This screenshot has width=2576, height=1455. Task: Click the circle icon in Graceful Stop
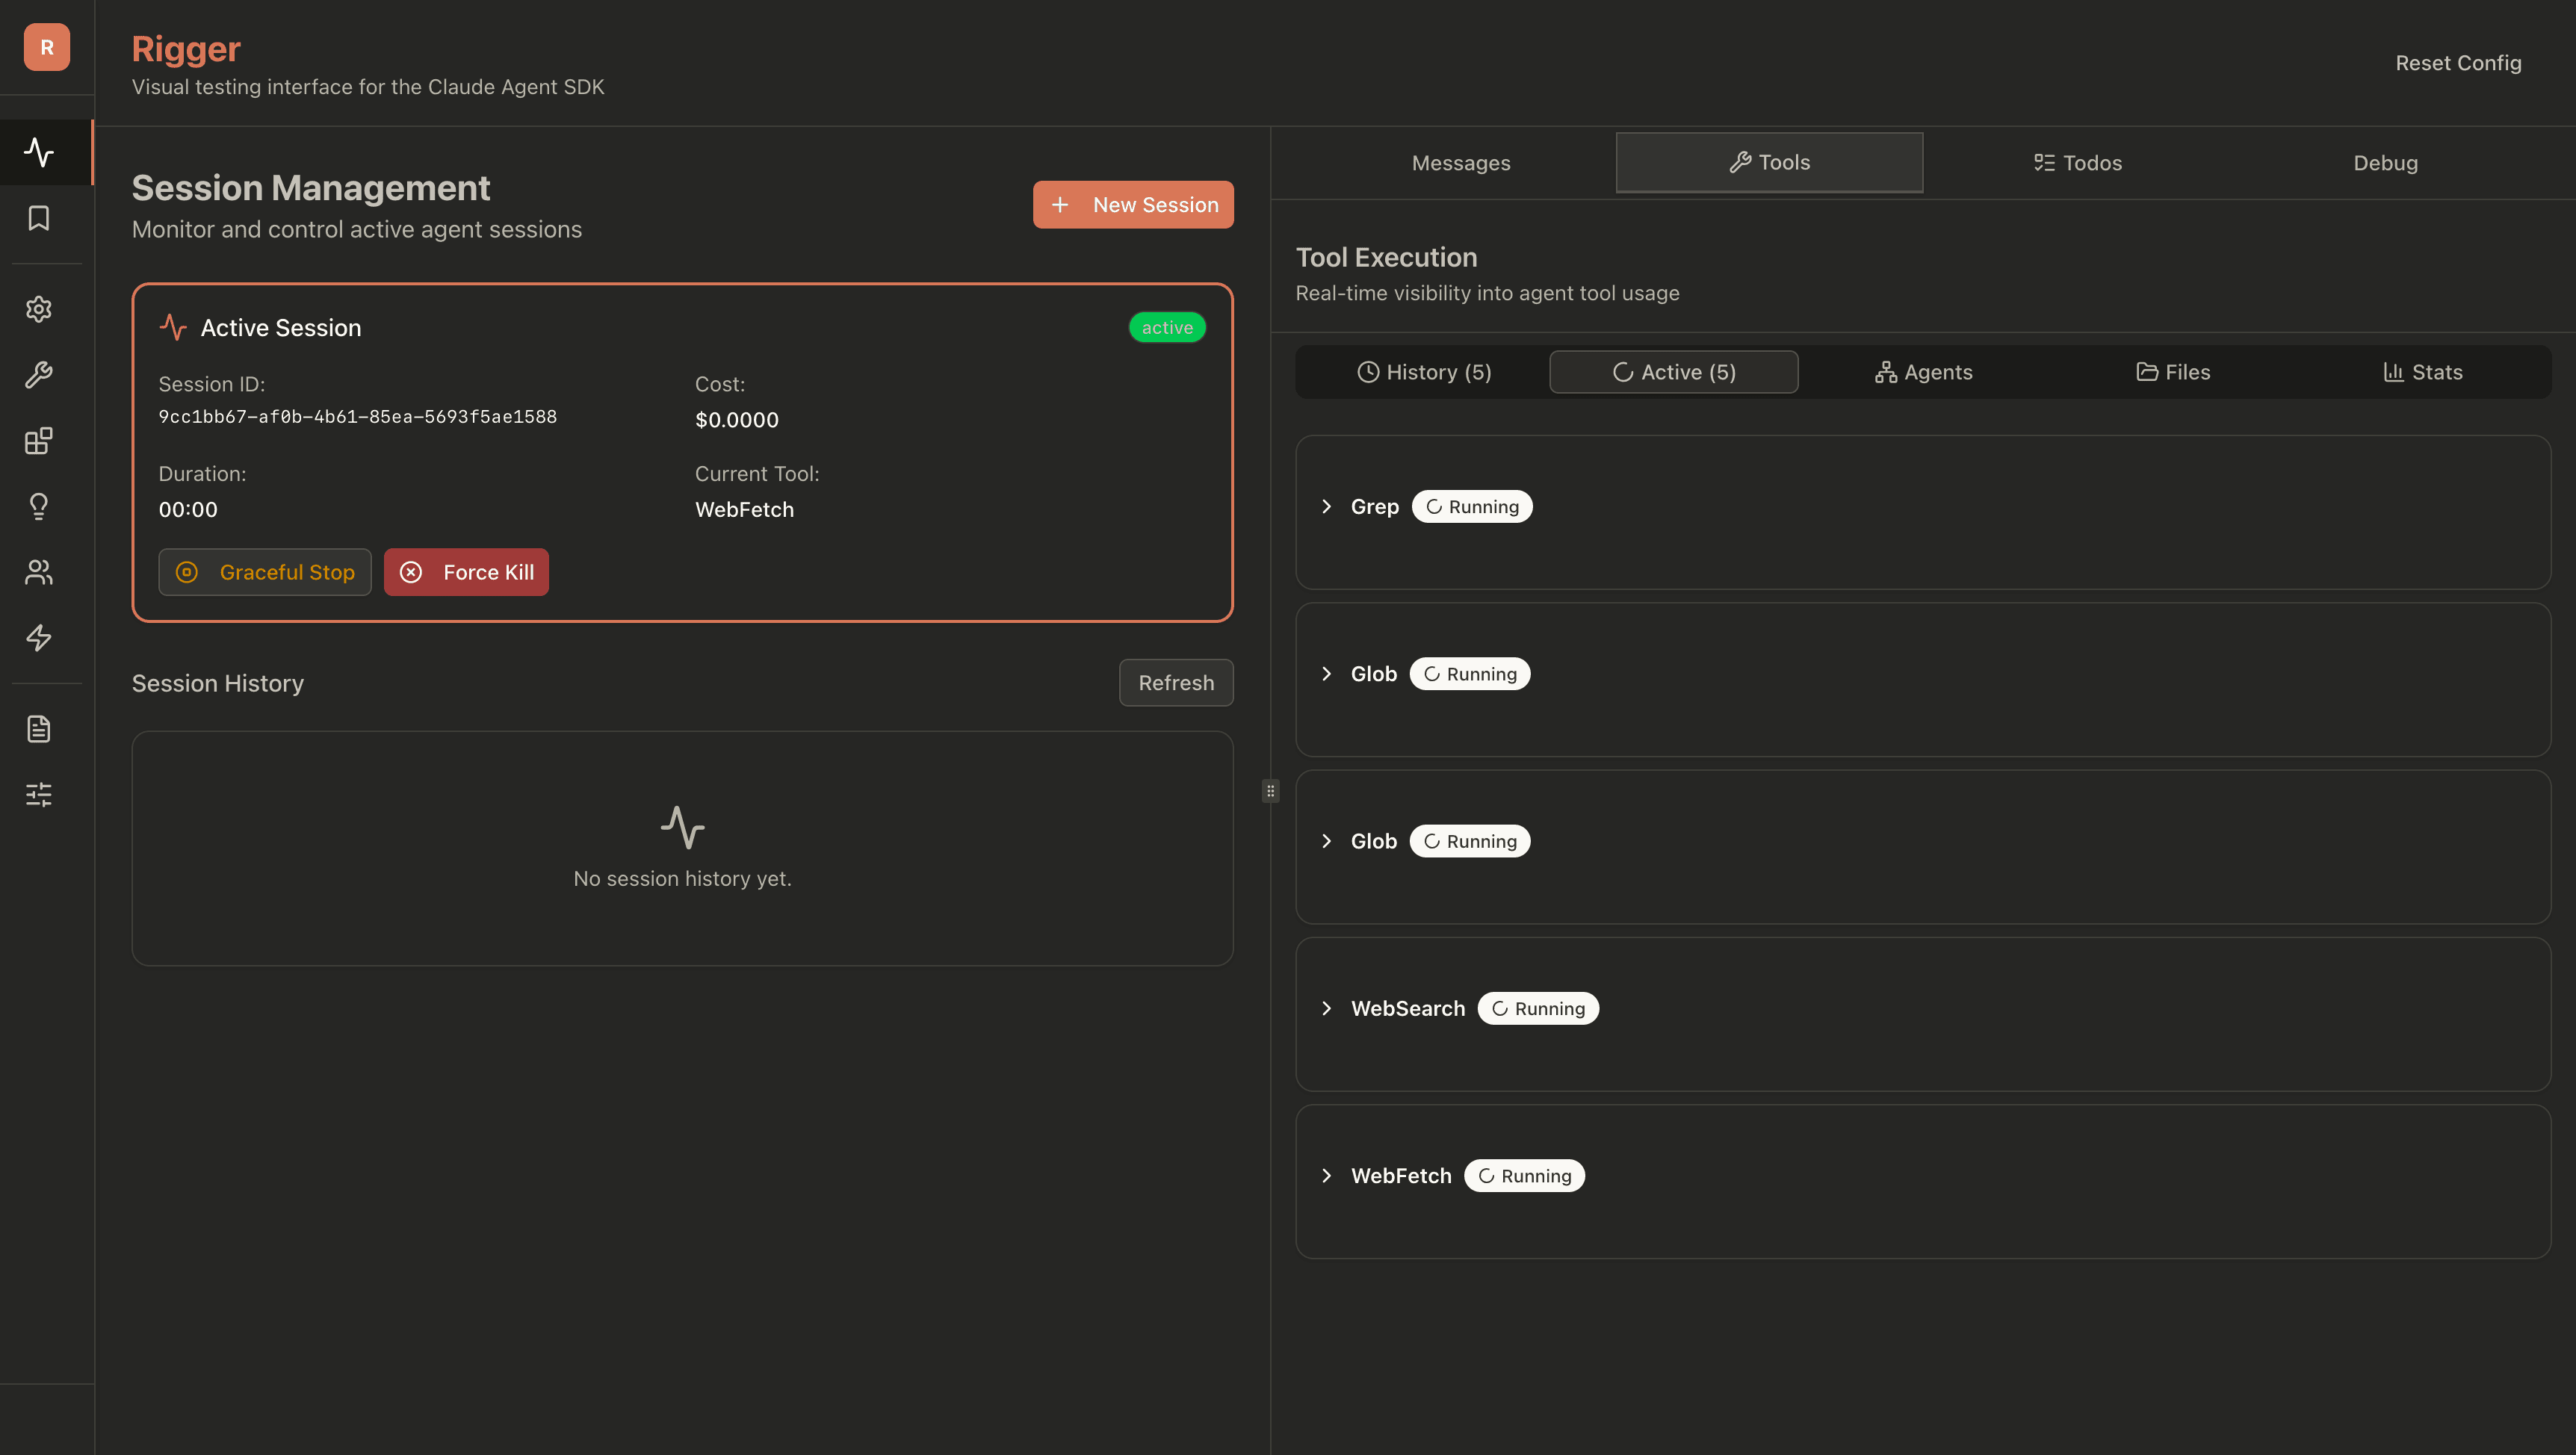click(187, 572)
